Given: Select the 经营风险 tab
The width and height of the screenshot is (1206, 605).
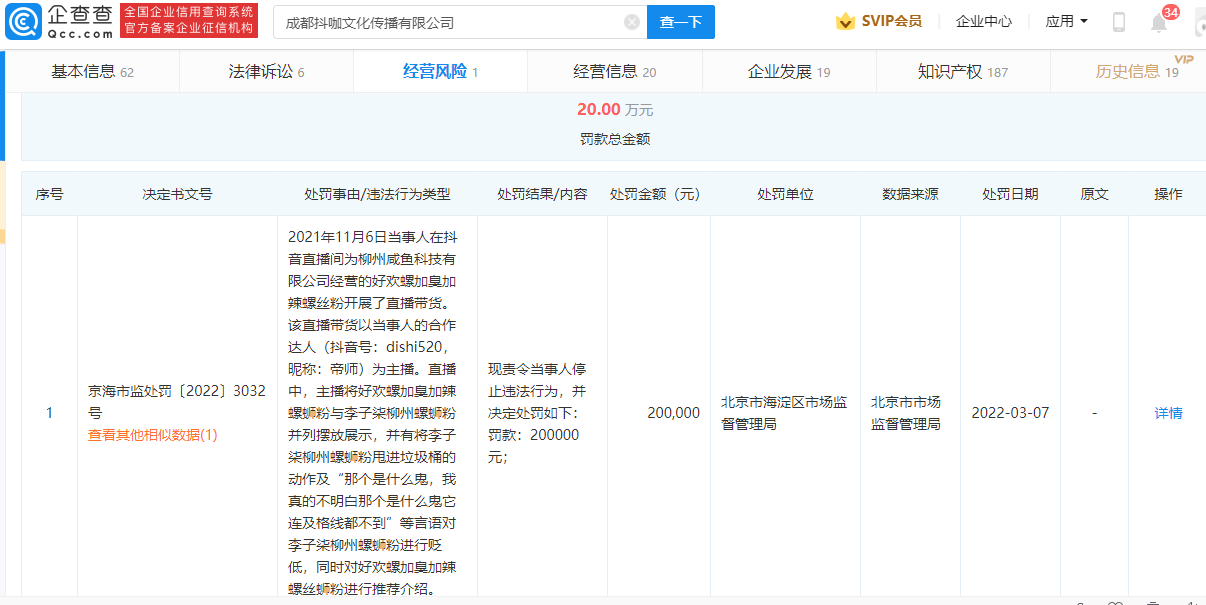Looking at the screenshot, I should (440, 71).
